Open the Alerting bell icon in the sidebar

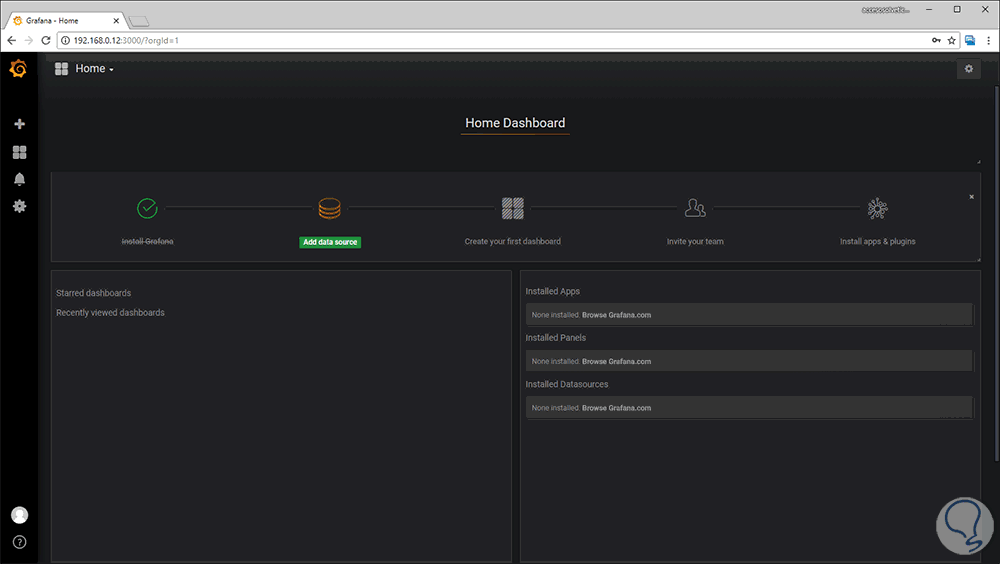pos(20,179)
